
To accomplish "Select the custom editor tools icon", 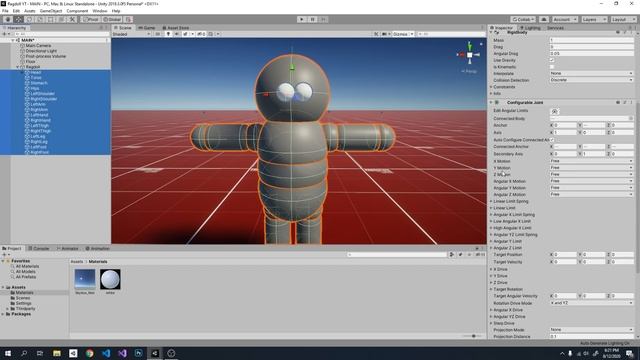I will point(72,19).
